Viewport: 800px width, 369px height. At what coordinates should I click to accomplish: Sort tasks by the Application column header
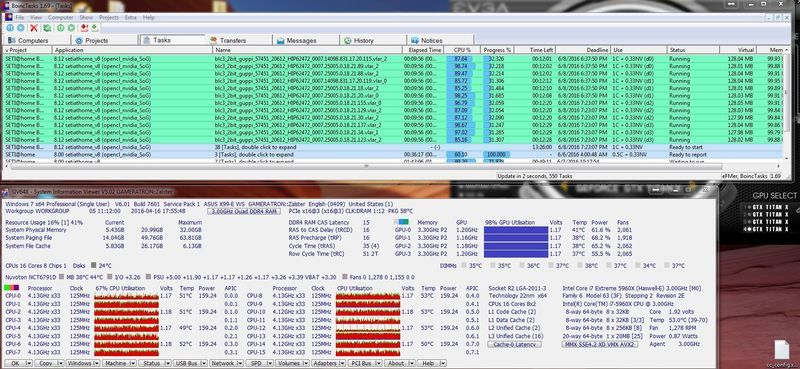click(132, 50)
